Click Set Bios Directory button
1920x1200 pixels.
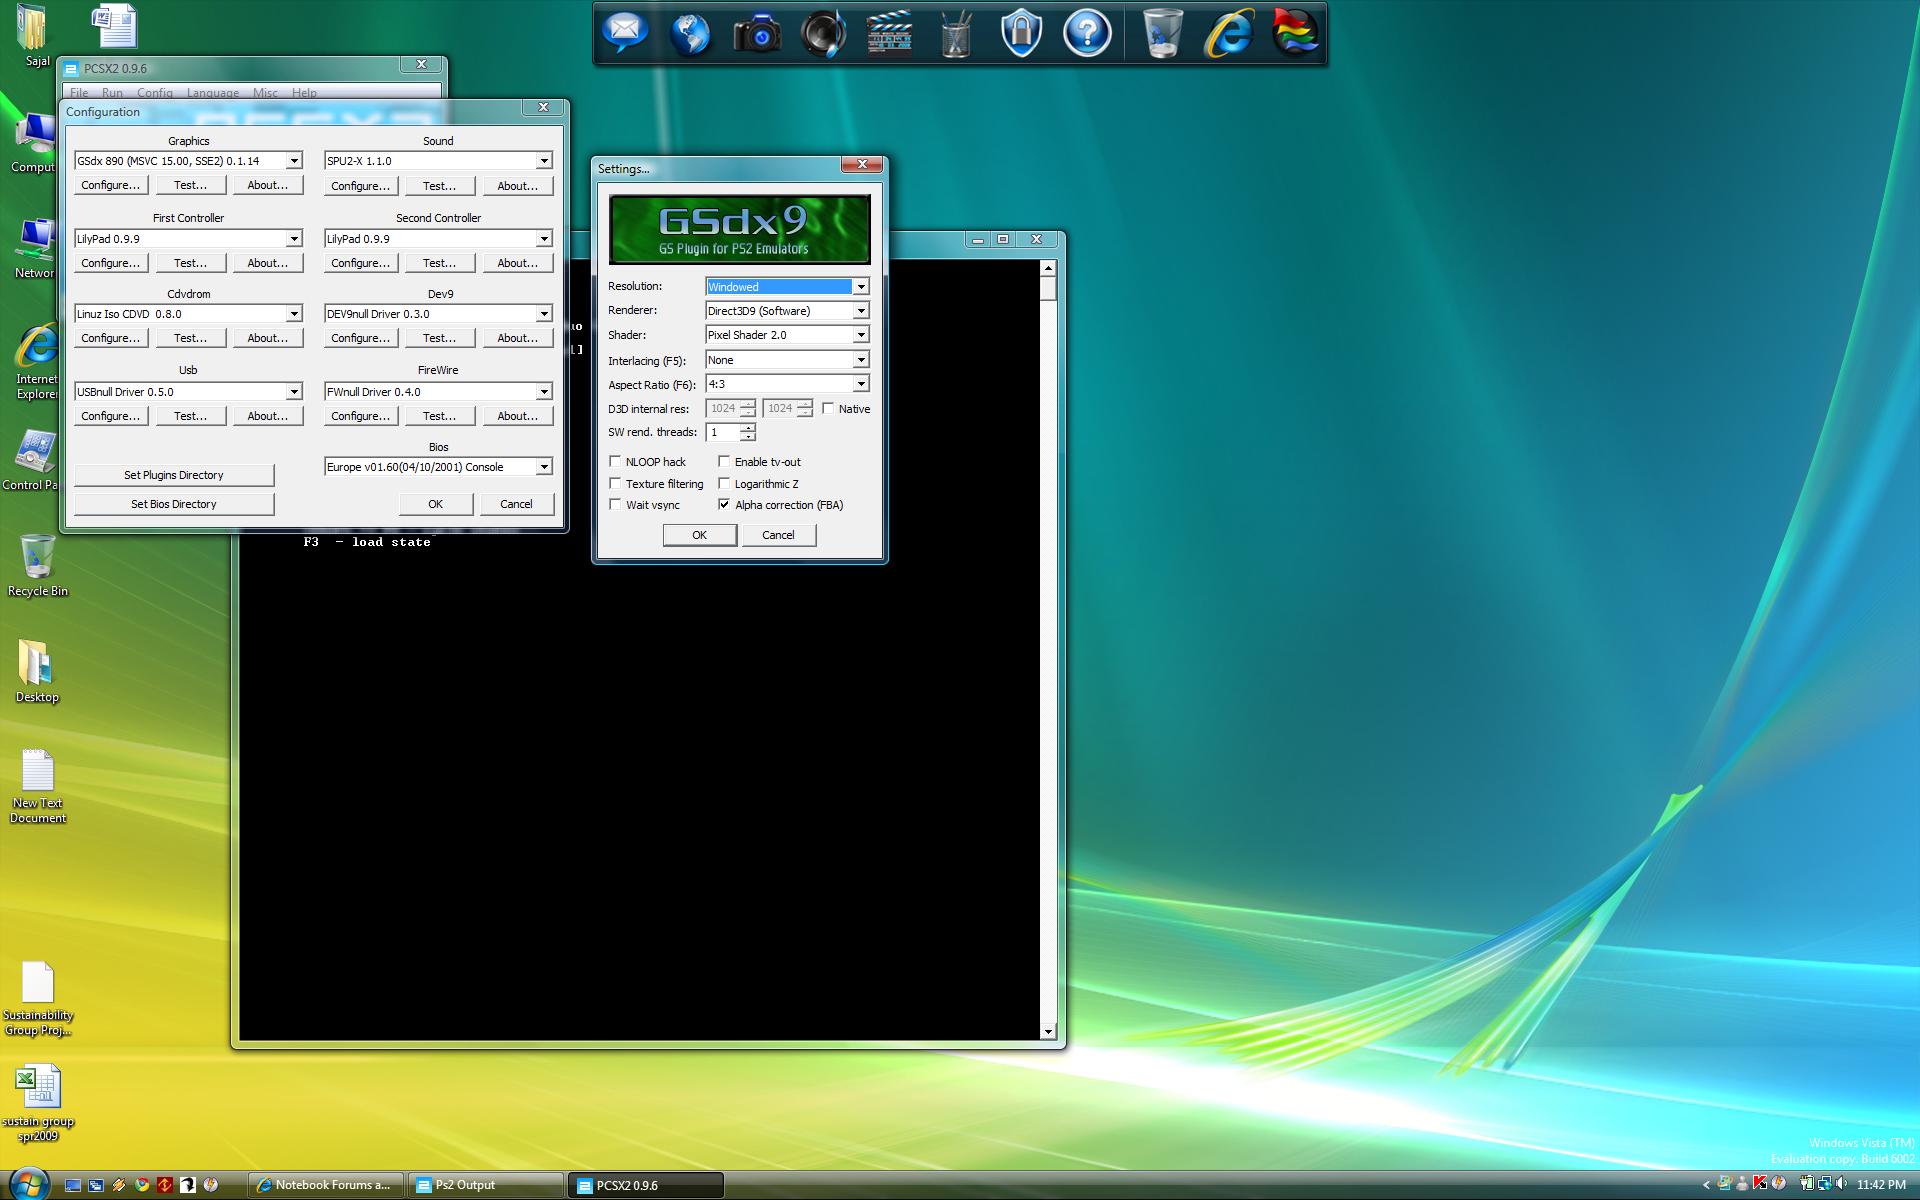174,504
